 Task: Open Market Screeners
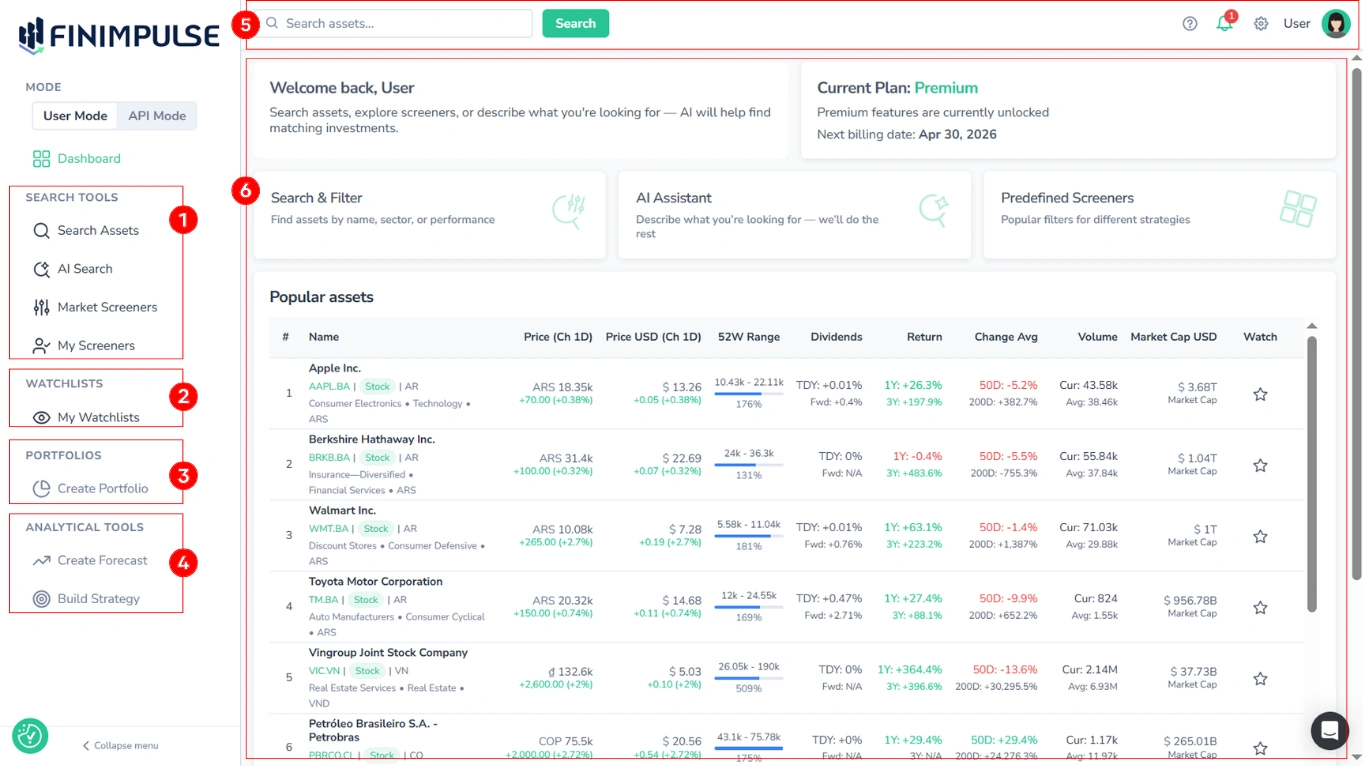105,307
